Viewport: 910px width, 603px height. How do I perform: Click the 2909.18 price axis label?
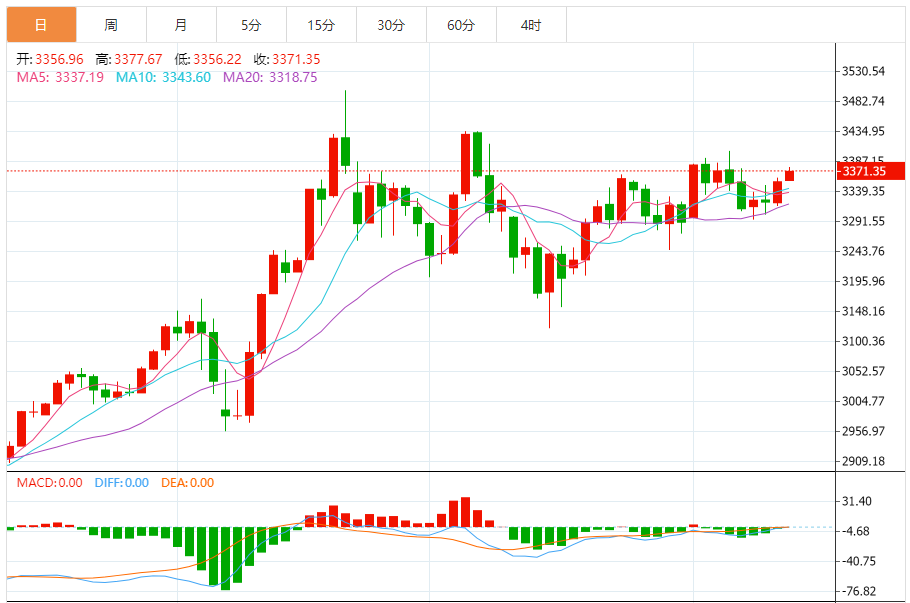tap(864, 461)
